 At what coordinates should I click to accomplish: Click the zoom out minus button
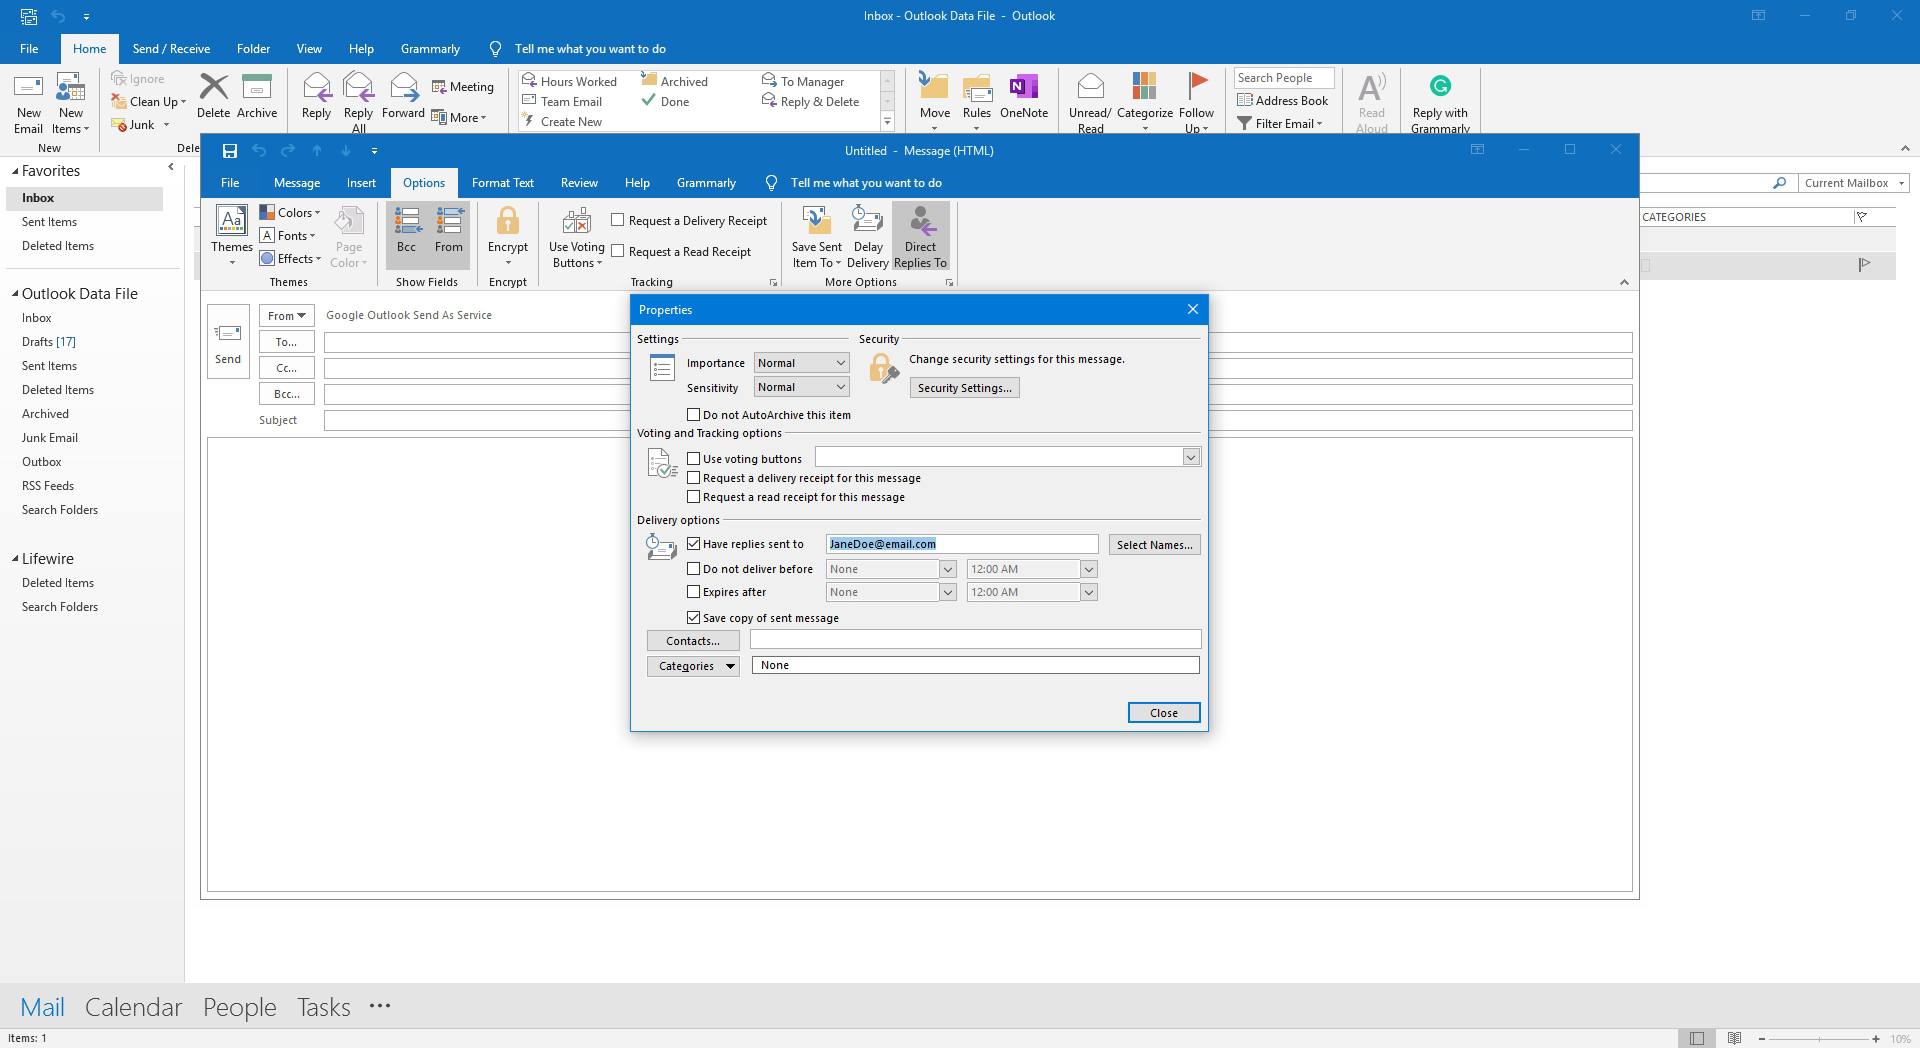pos(1761,1038)
